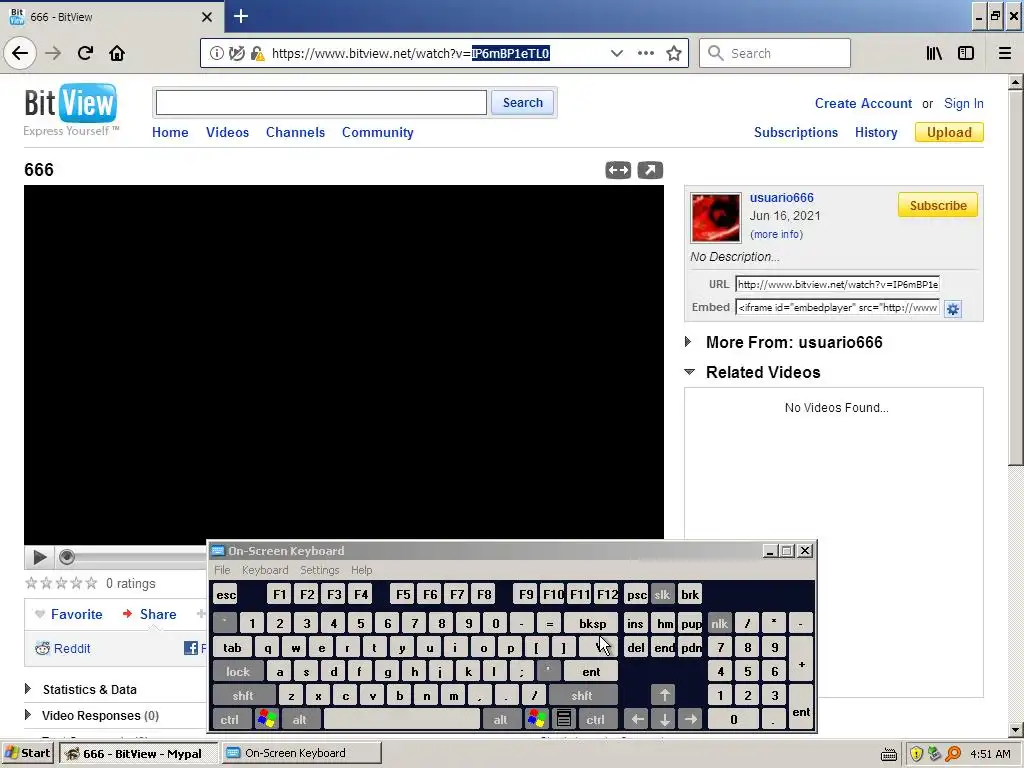Open usuario666 channel link
Screen dimensions: 1024x768
click(x=781, y=198)
